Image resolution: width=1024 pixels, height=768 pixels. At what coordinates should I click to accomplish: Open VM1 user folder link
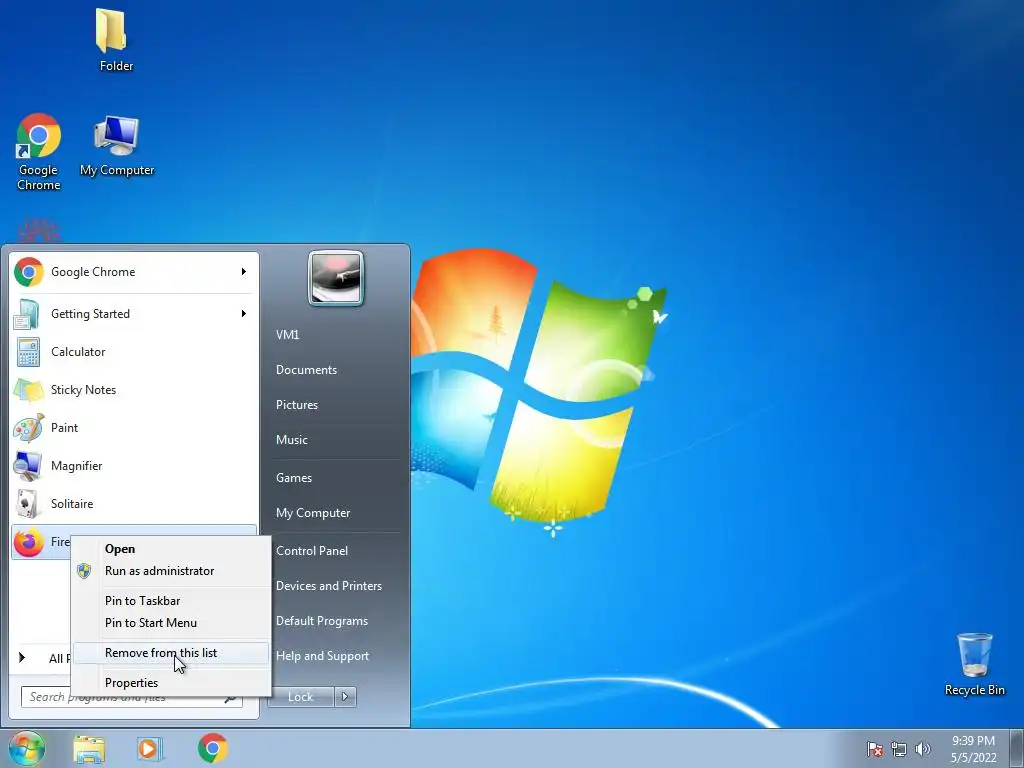pos(287,335)
